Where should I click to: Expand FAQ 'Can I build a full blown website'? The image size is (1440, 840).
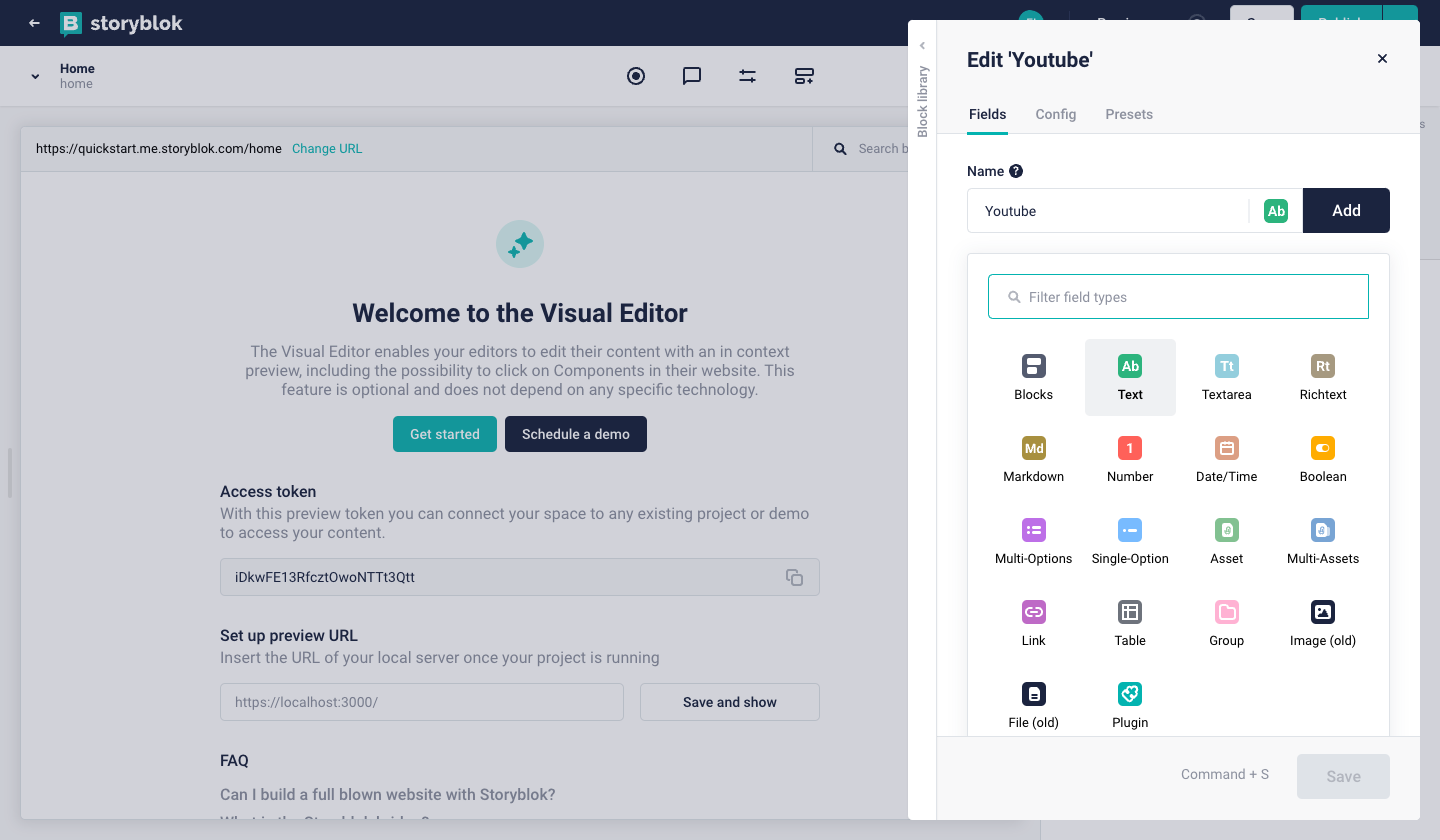pos(387,795)
